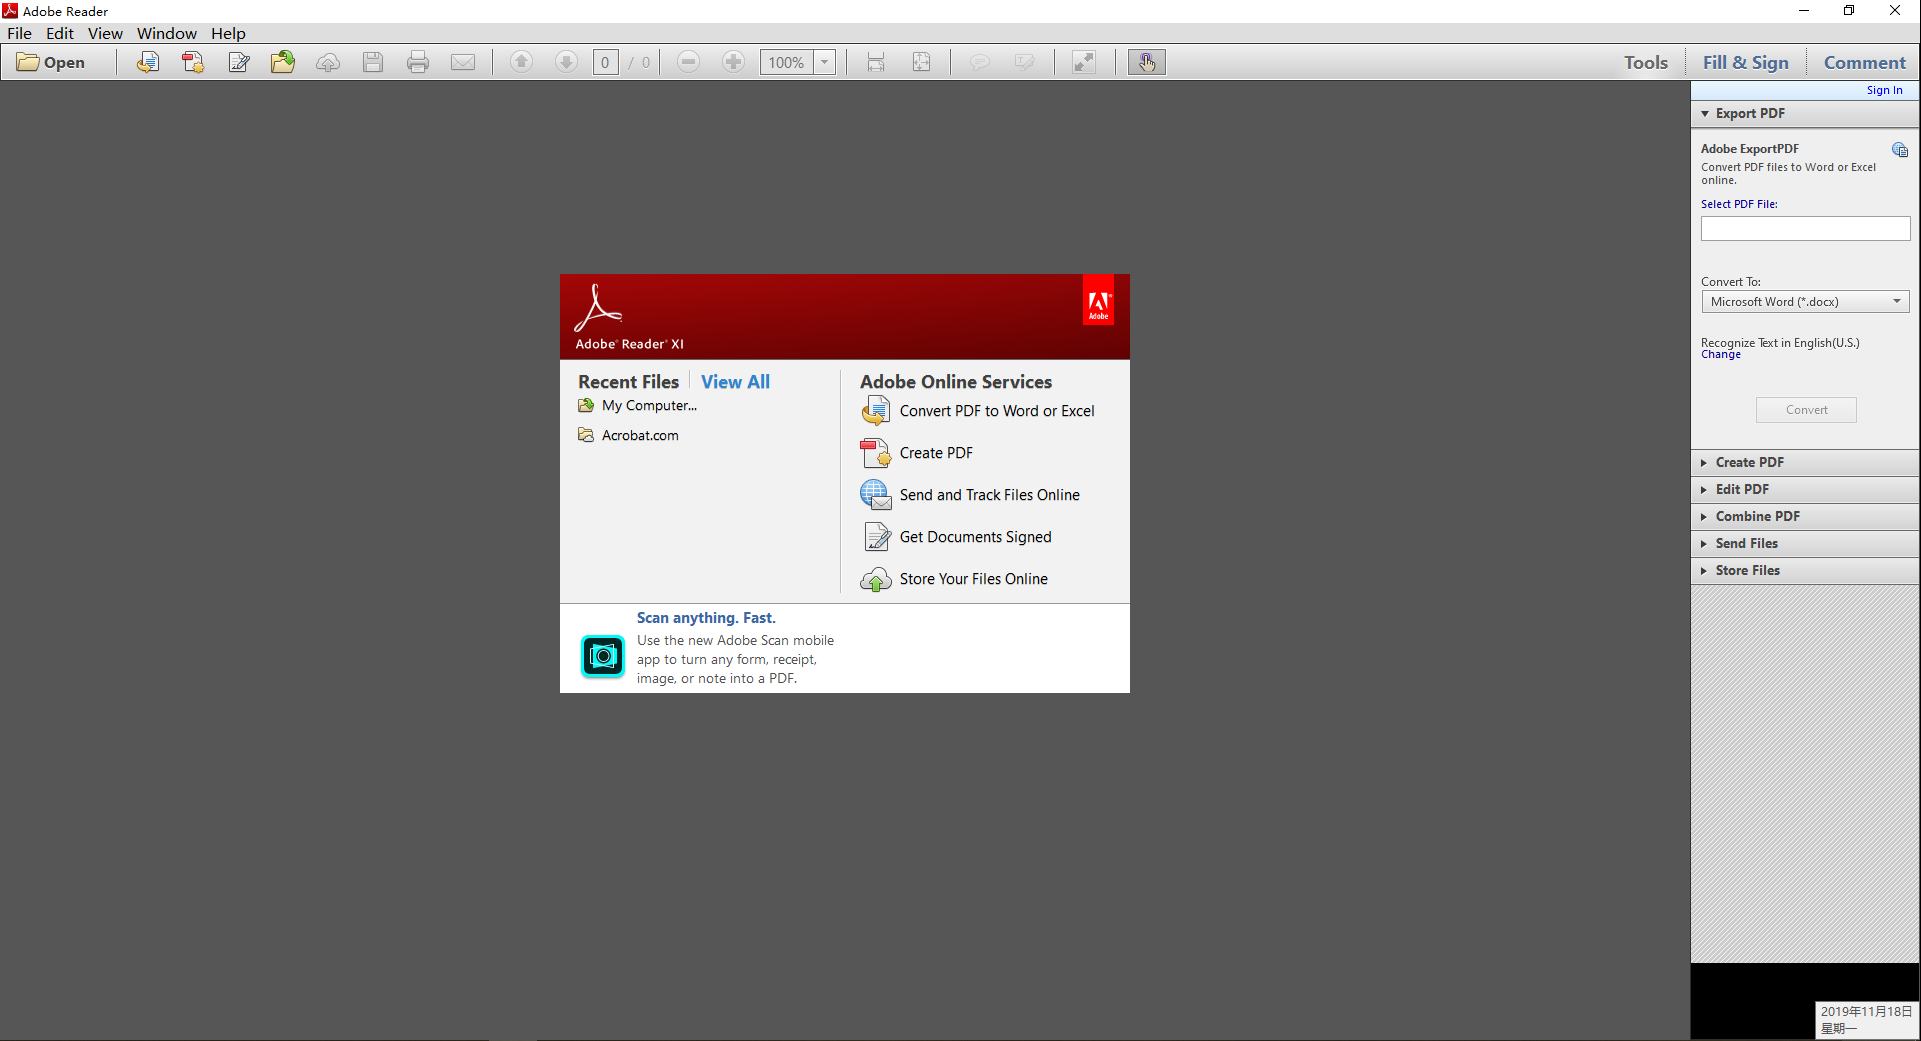Click the Save floppy disk icon

click(x=373, y=62)
